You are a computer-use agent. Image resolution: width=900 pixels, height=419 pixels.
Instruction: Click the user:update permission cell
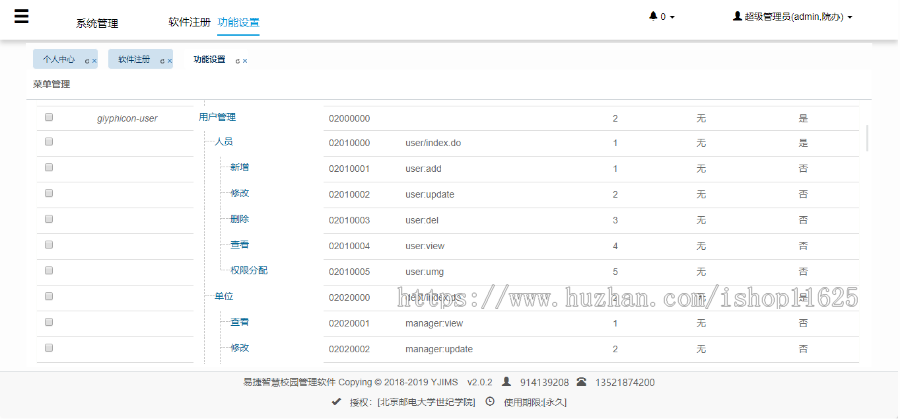tap(429, 195)
